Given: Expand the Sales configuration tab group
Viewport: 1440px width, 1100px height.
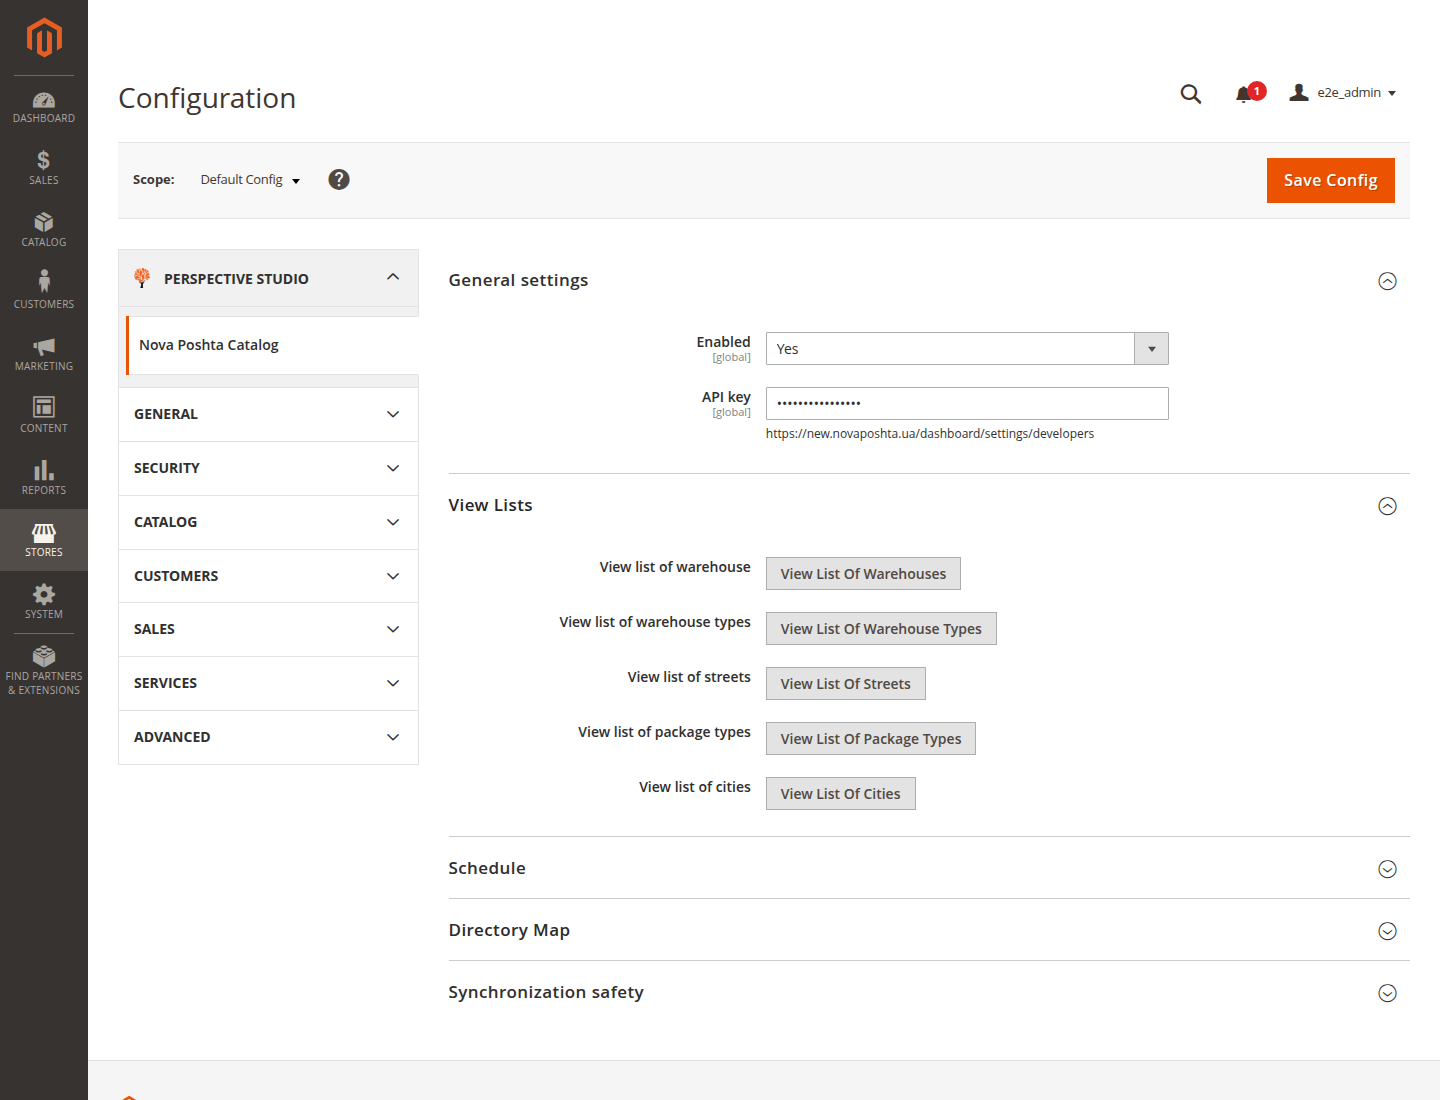Looking at the screenshot, I should 268,629.
